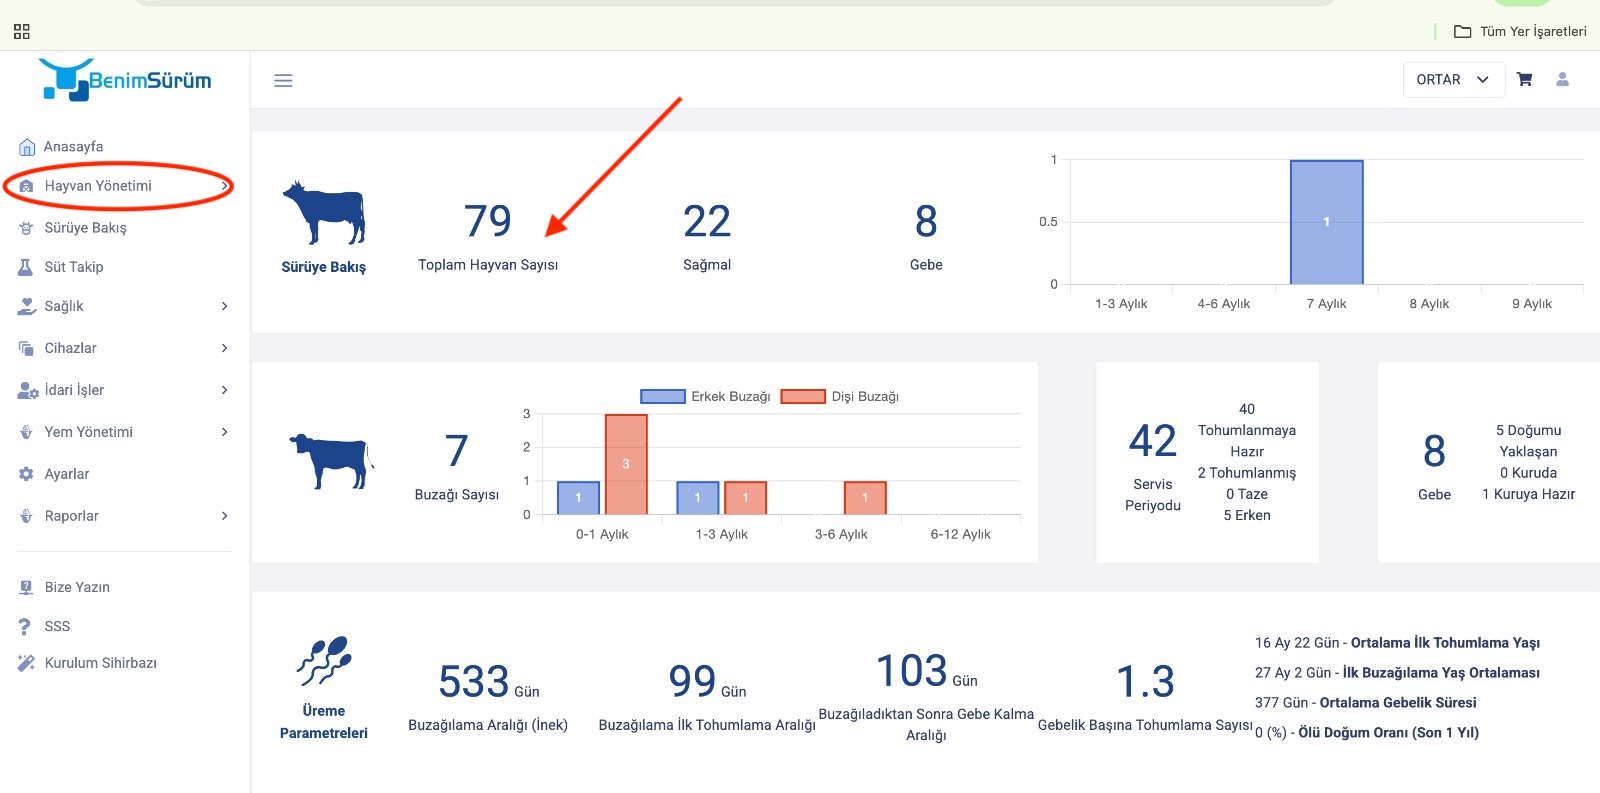The width and height of the screenshot is (1600, 793).
Task: Expand the Raporlar submenu
Action: pyautogui.click(x=124, y=516)
